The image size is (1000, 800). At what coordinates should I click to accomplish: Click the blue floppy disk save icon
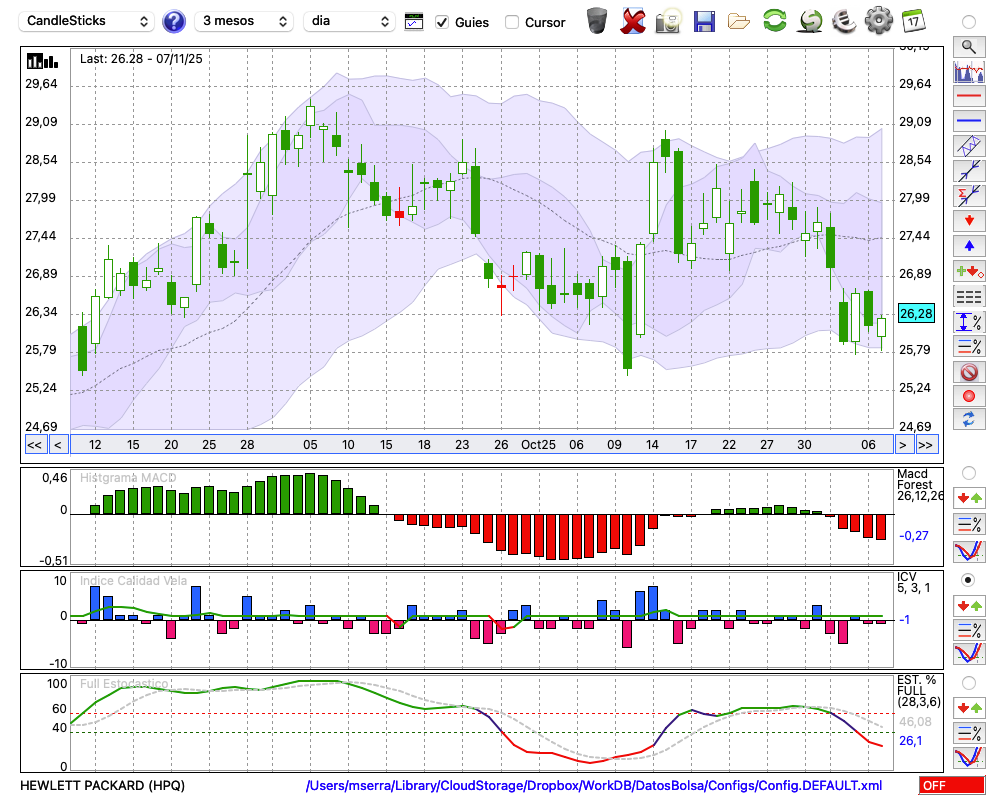704,21
